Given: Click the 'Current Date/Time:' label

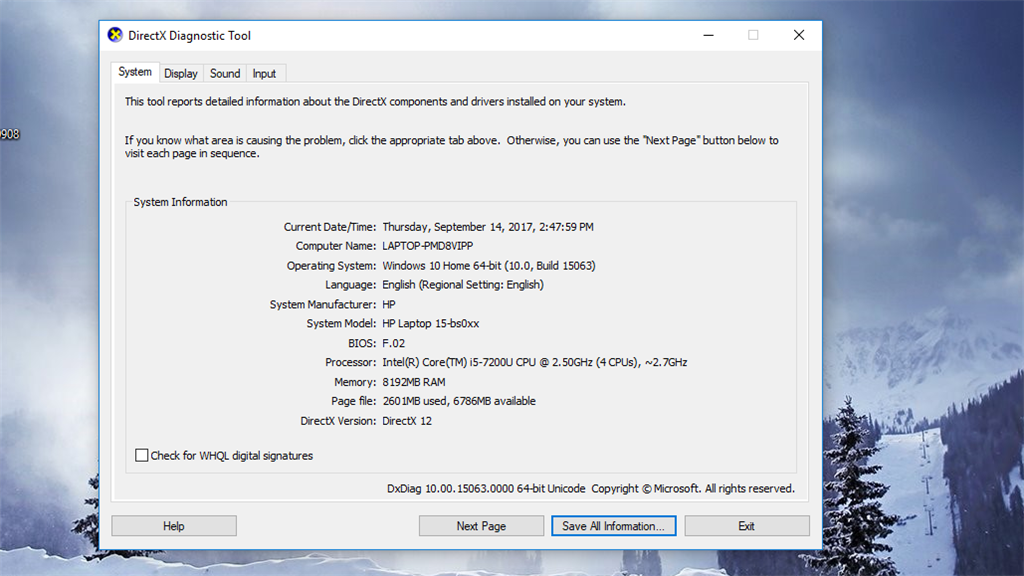Looking at the screenshot, I should click(x=330, y=227).
